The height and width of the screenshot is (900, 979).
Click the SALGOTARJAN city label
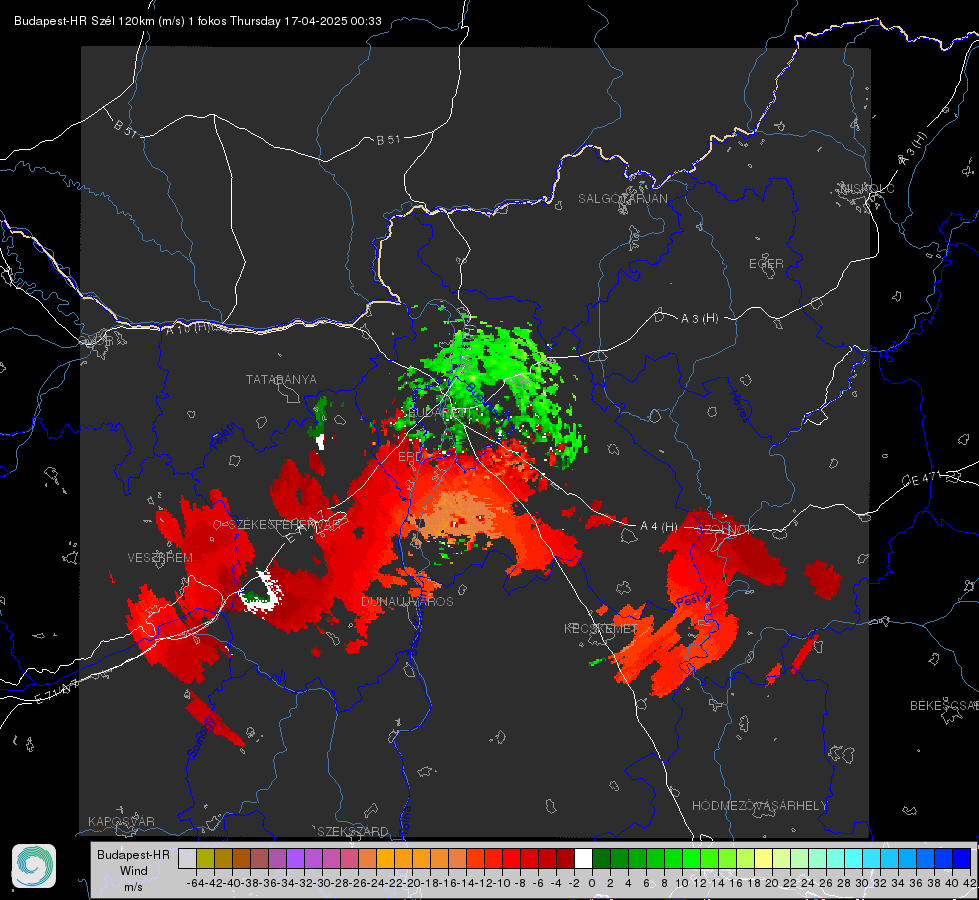click(622, 199)
